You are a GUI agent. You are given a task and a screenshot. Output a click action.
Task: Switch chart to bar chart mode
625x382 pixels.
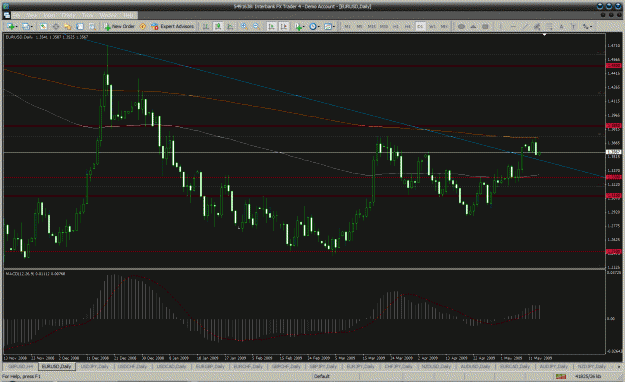(x=206, y=26)
